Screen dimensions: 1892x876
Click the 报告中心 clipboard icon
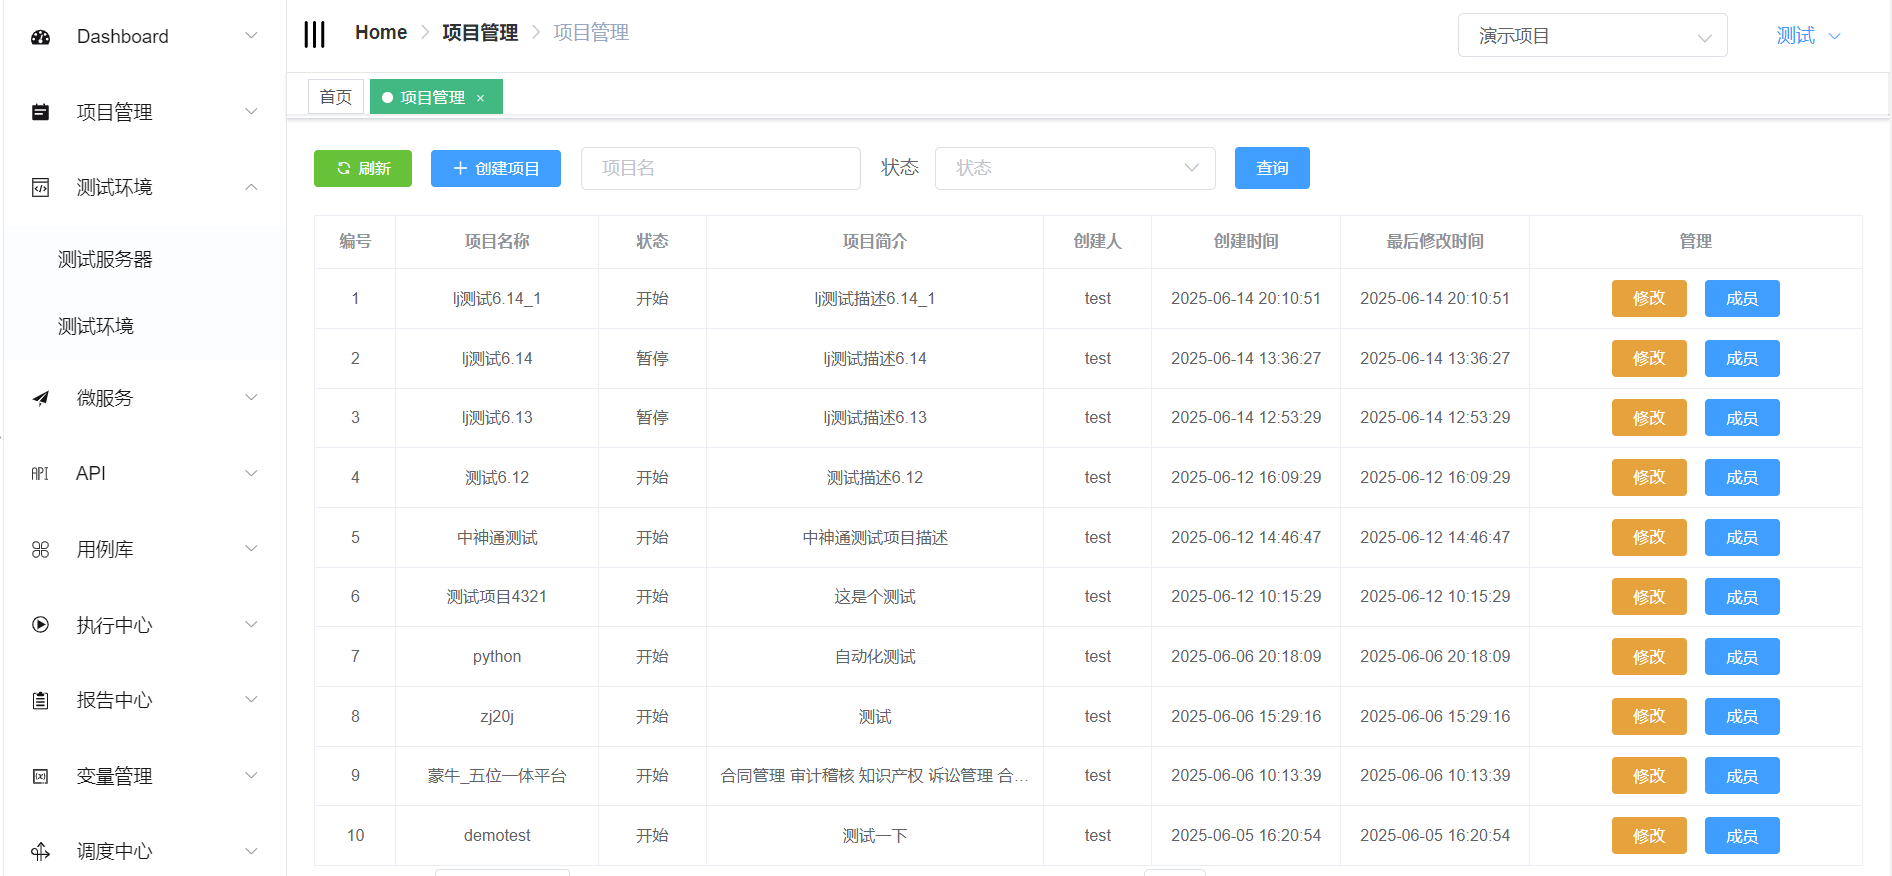click(x=40, y=700)
